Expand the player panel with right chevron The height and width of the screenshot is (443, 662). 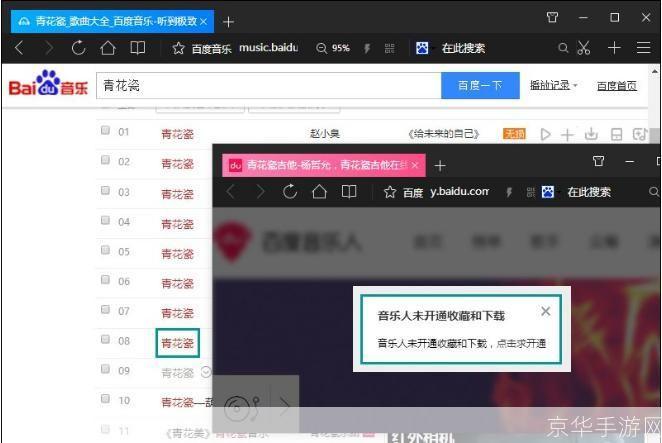click(x=285, y=407)
